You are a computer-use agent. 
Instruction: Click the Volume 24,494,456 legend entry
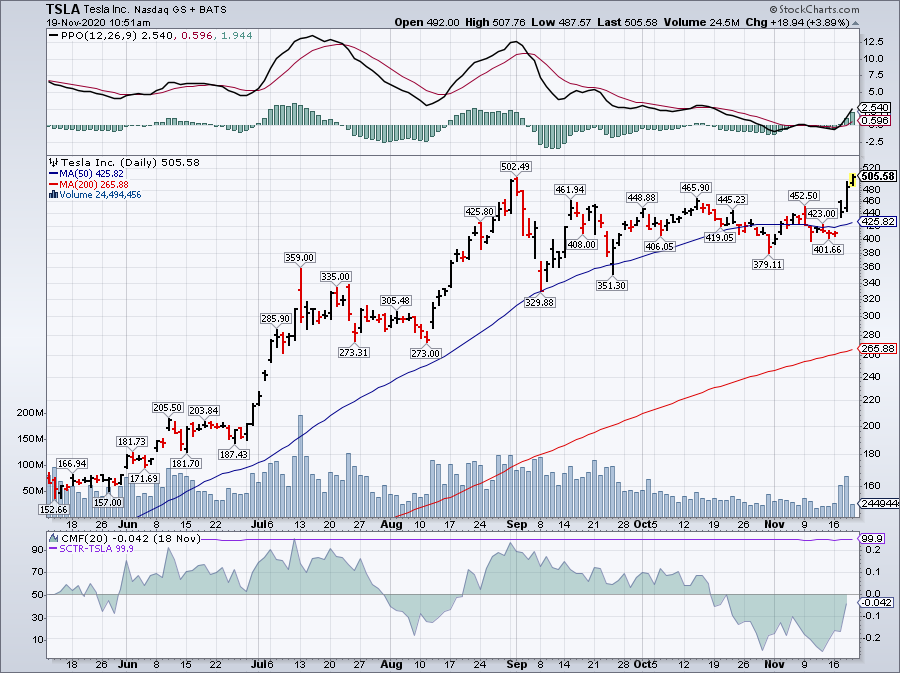click(x=100, y=194)
